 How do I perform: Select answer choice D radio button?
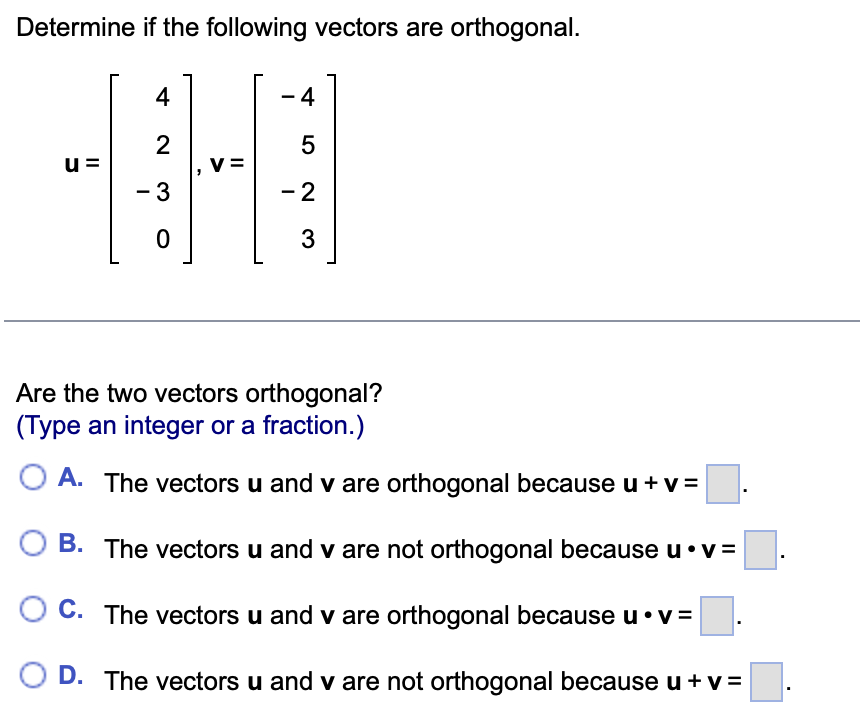click(x=33, y=675)
